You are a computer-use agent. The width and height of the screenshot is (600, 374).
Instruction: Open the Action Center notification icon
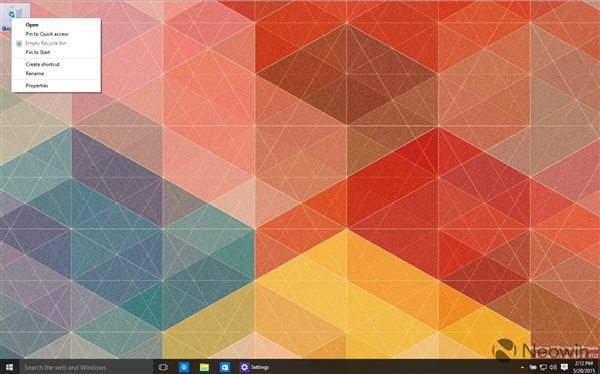tap(564, 367)
